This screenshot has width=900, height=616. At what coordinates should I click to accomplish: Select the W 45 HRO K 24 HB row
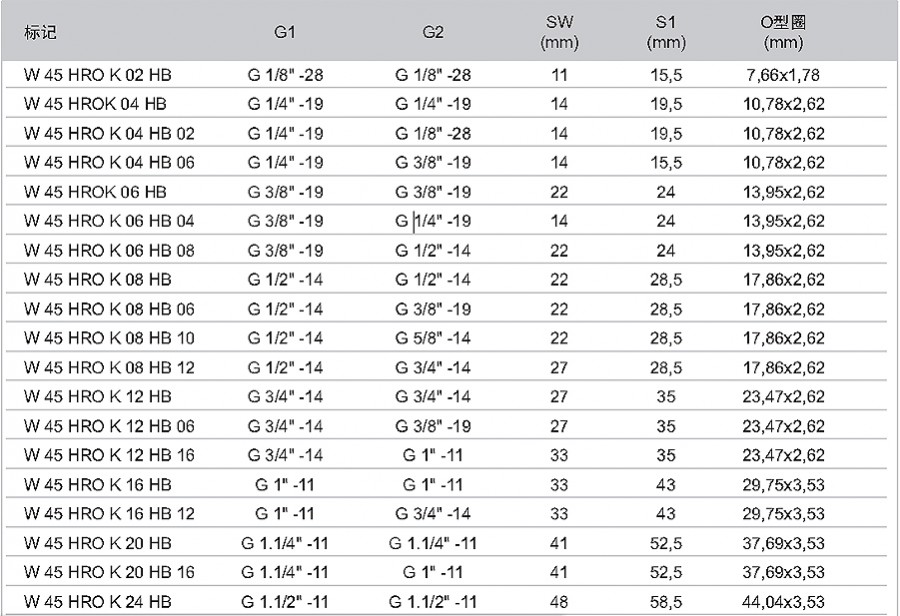(447, 601)
